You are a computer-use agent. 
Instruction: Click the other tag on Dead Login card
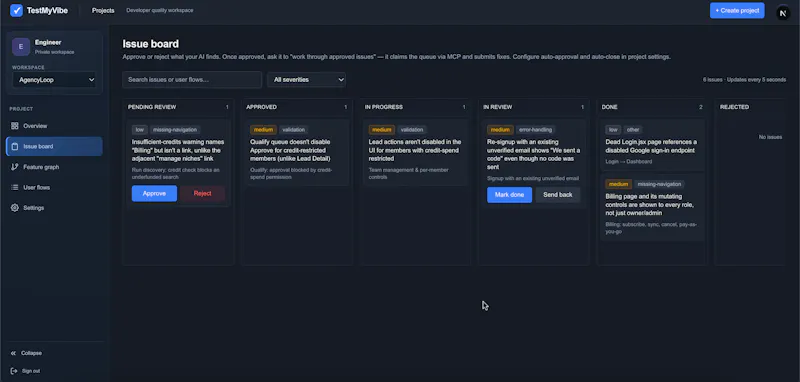633,130
